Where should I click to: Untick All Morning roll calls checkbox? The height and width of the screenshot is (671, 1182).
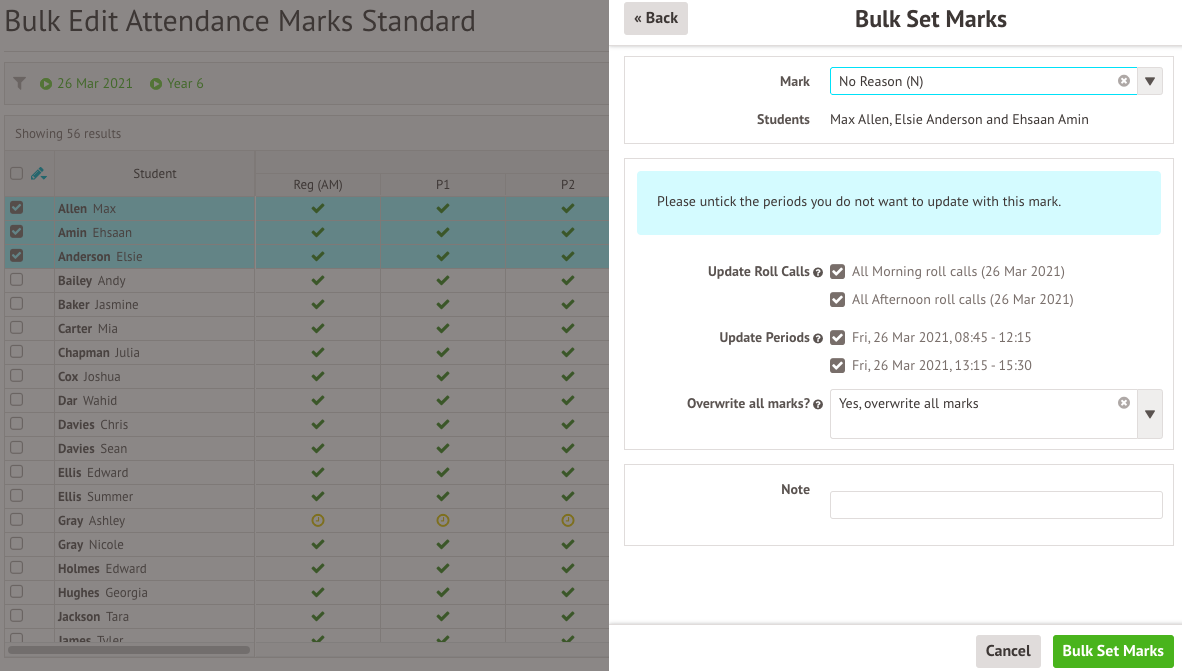(838, 271)
